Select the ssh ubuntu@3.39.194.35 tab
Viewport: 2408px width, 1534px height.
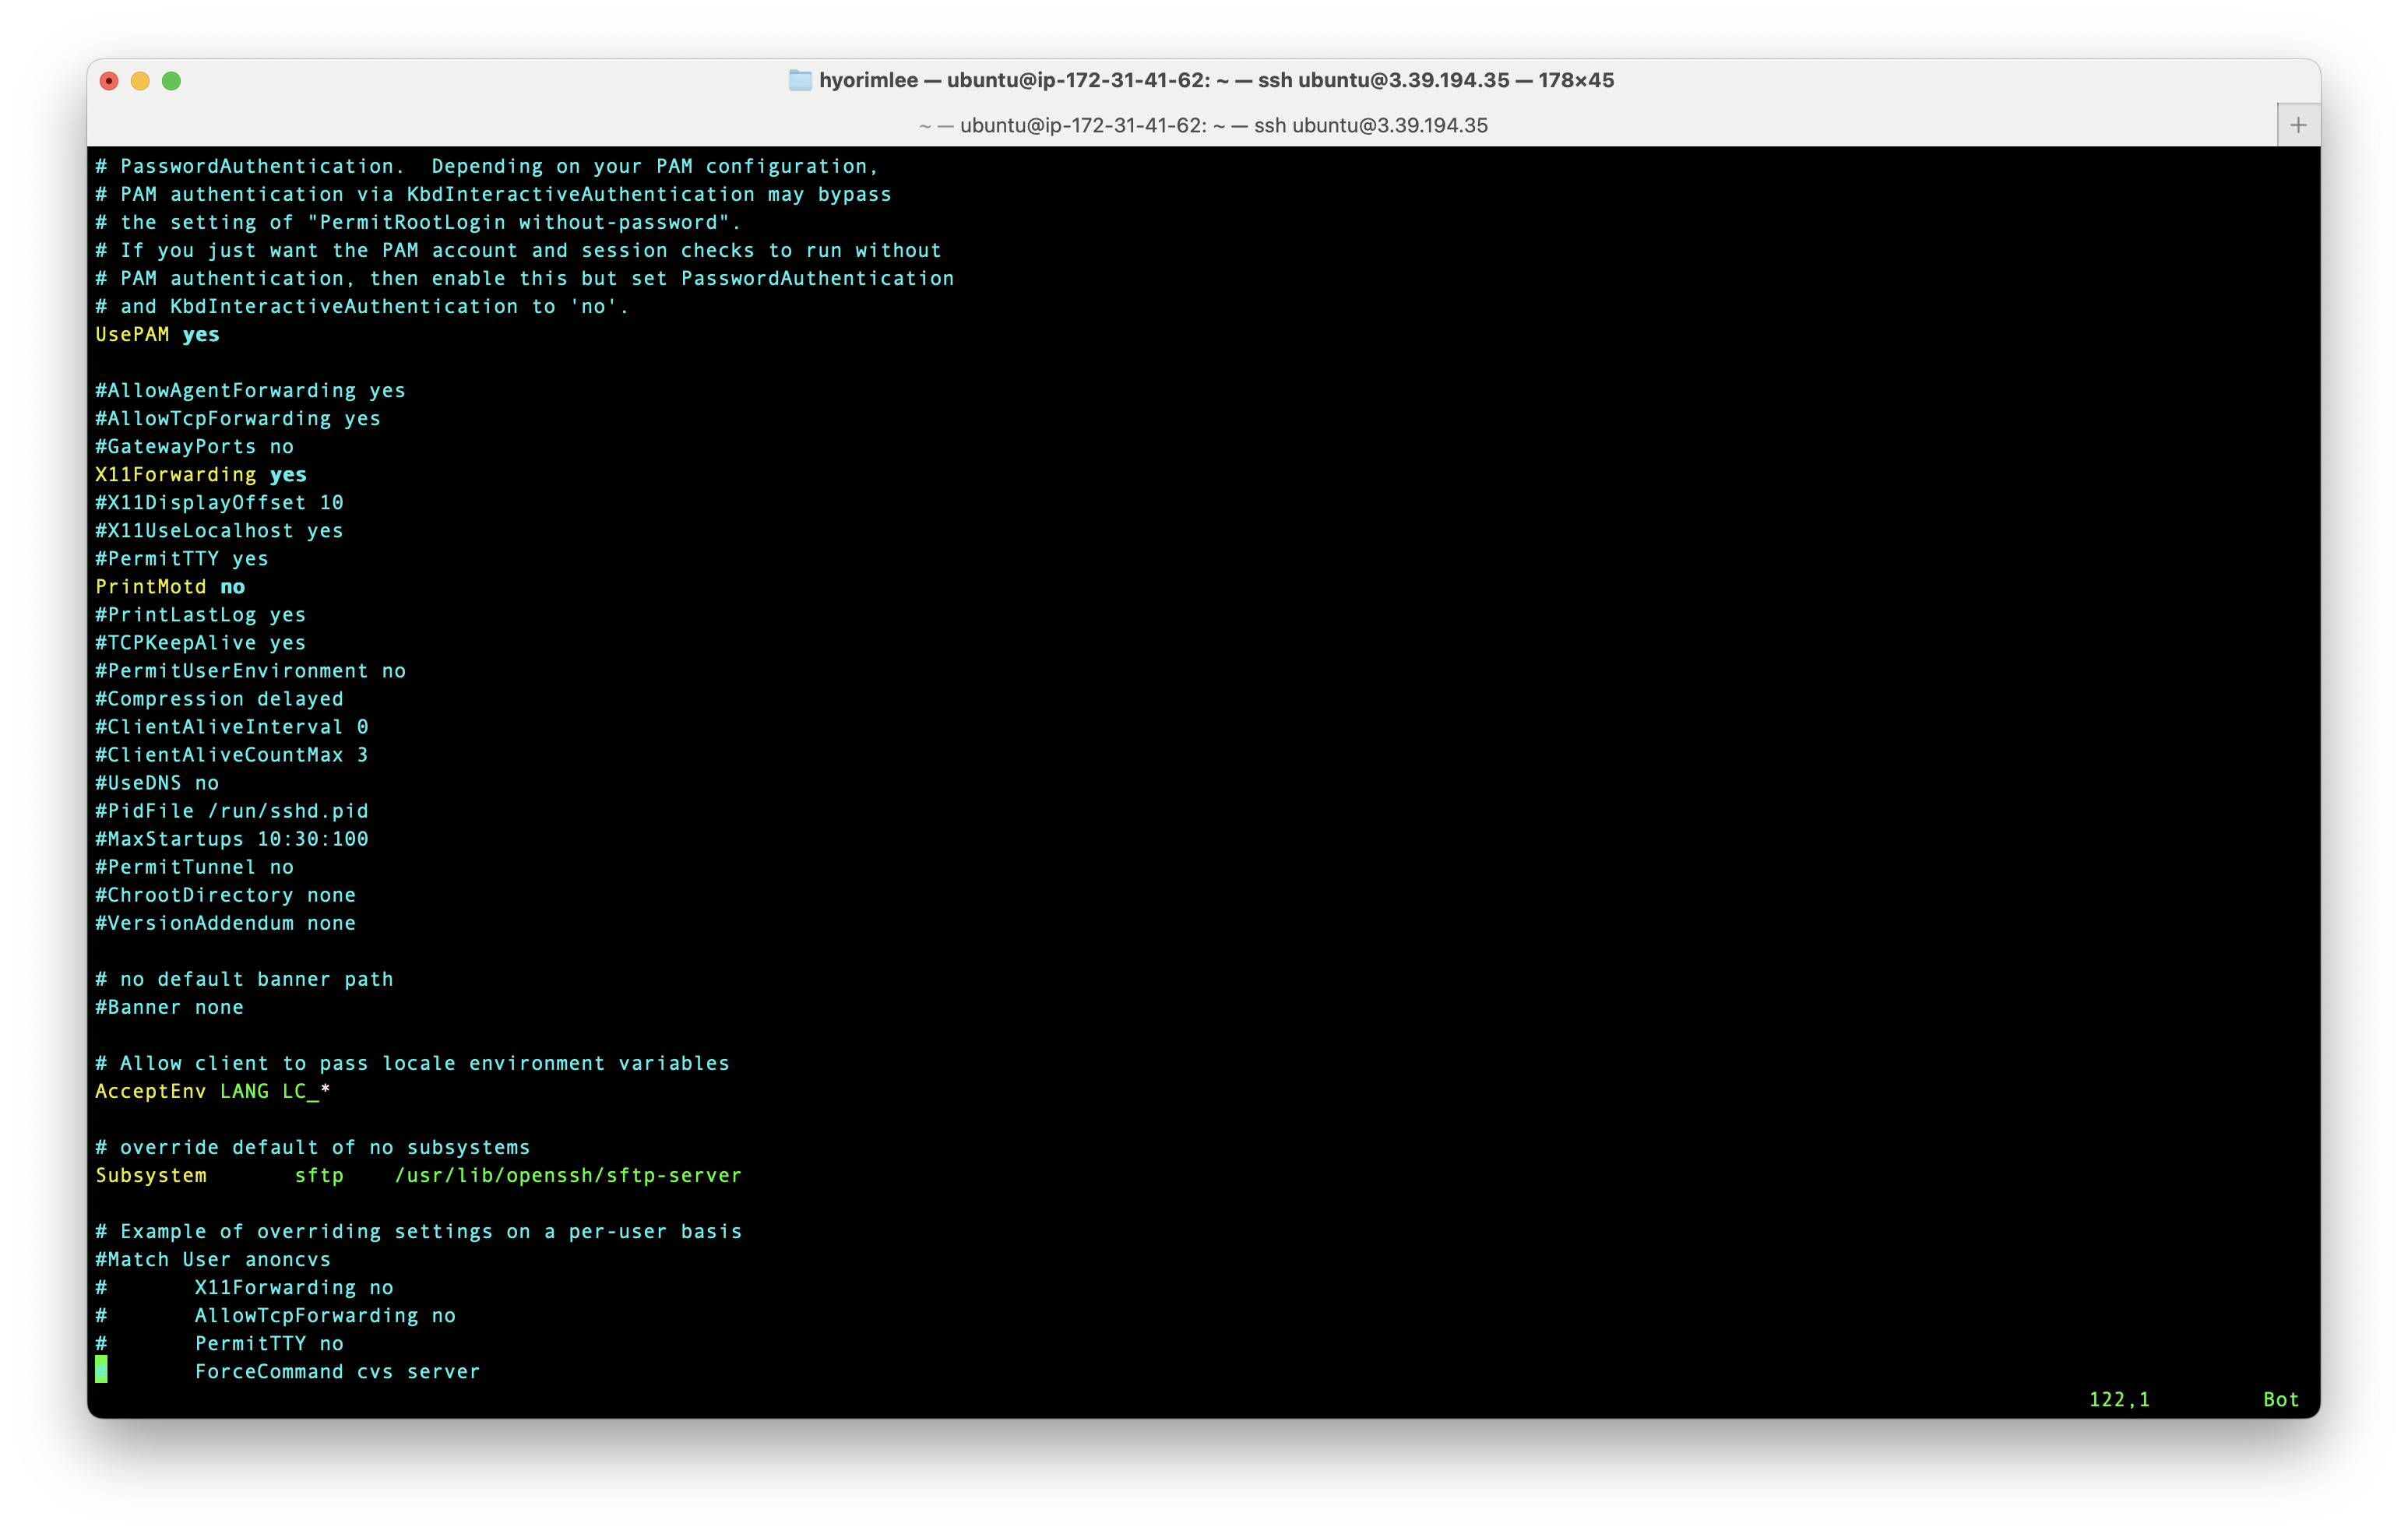tap(1203, 125)
